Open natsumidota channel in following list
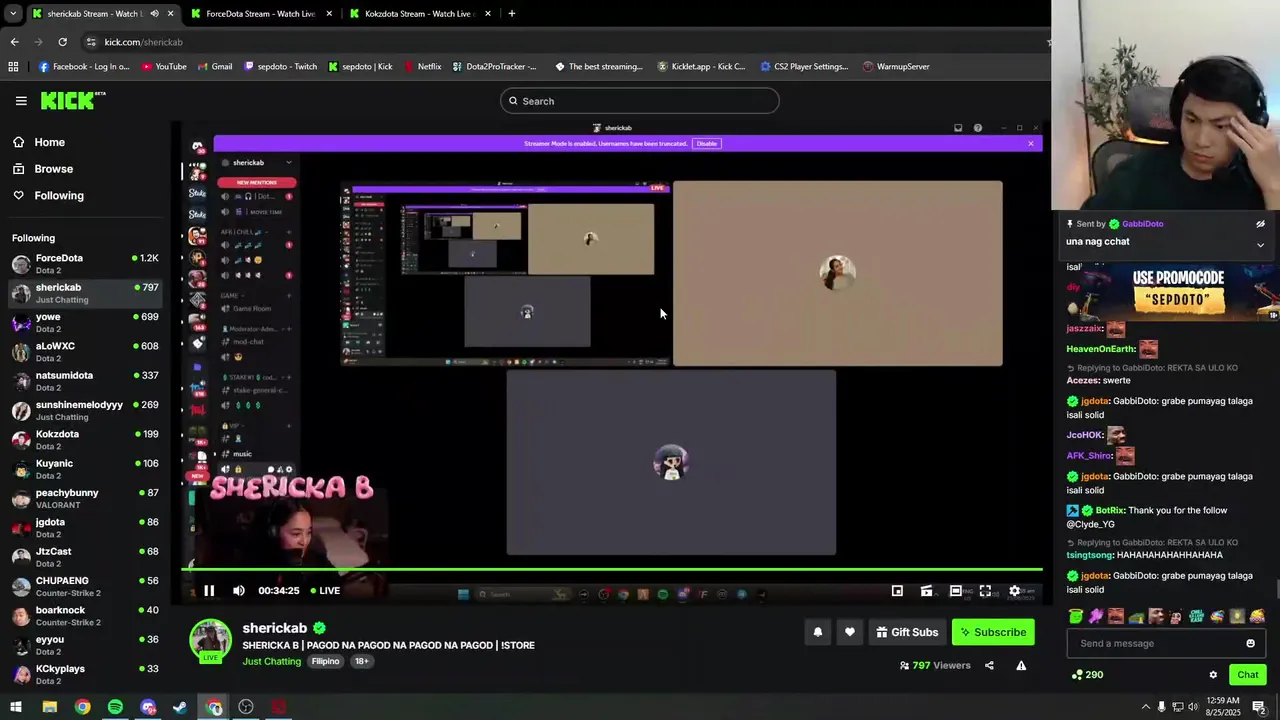Screen dimensions: 1280x720 pyautogui.click(x=85, y=381)
